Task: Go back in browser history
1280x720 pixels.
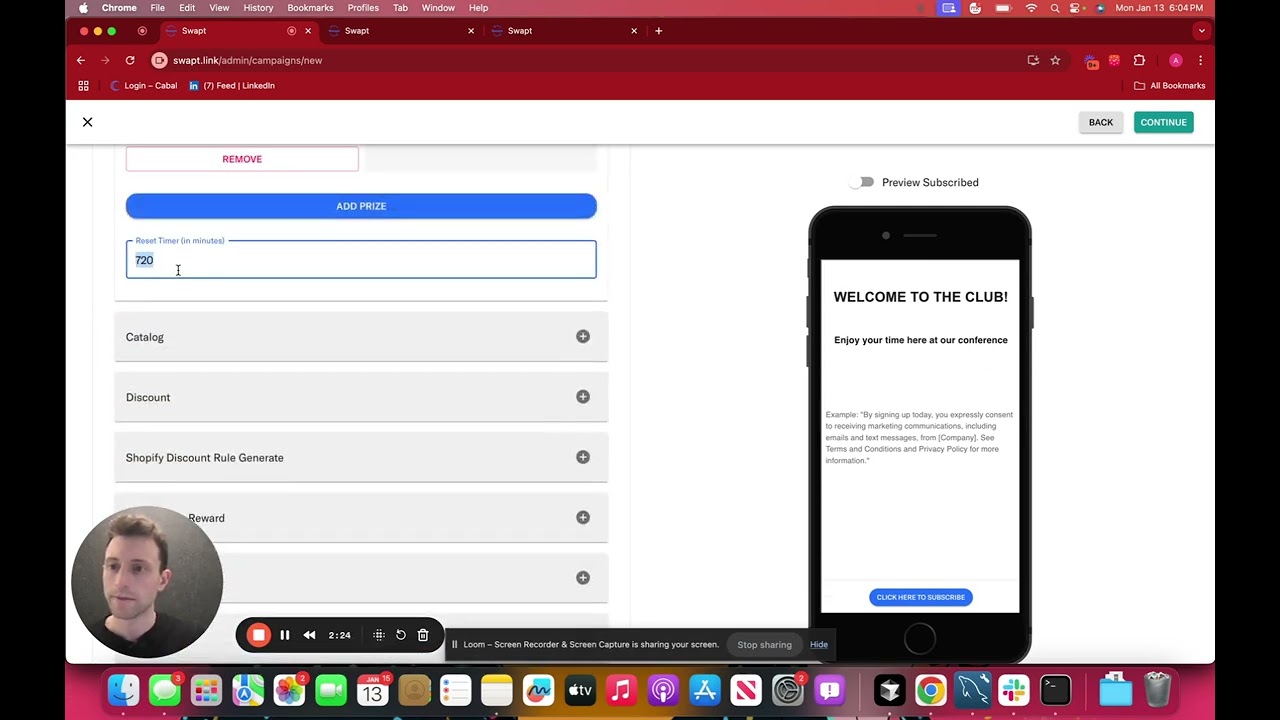Action: 81,60
